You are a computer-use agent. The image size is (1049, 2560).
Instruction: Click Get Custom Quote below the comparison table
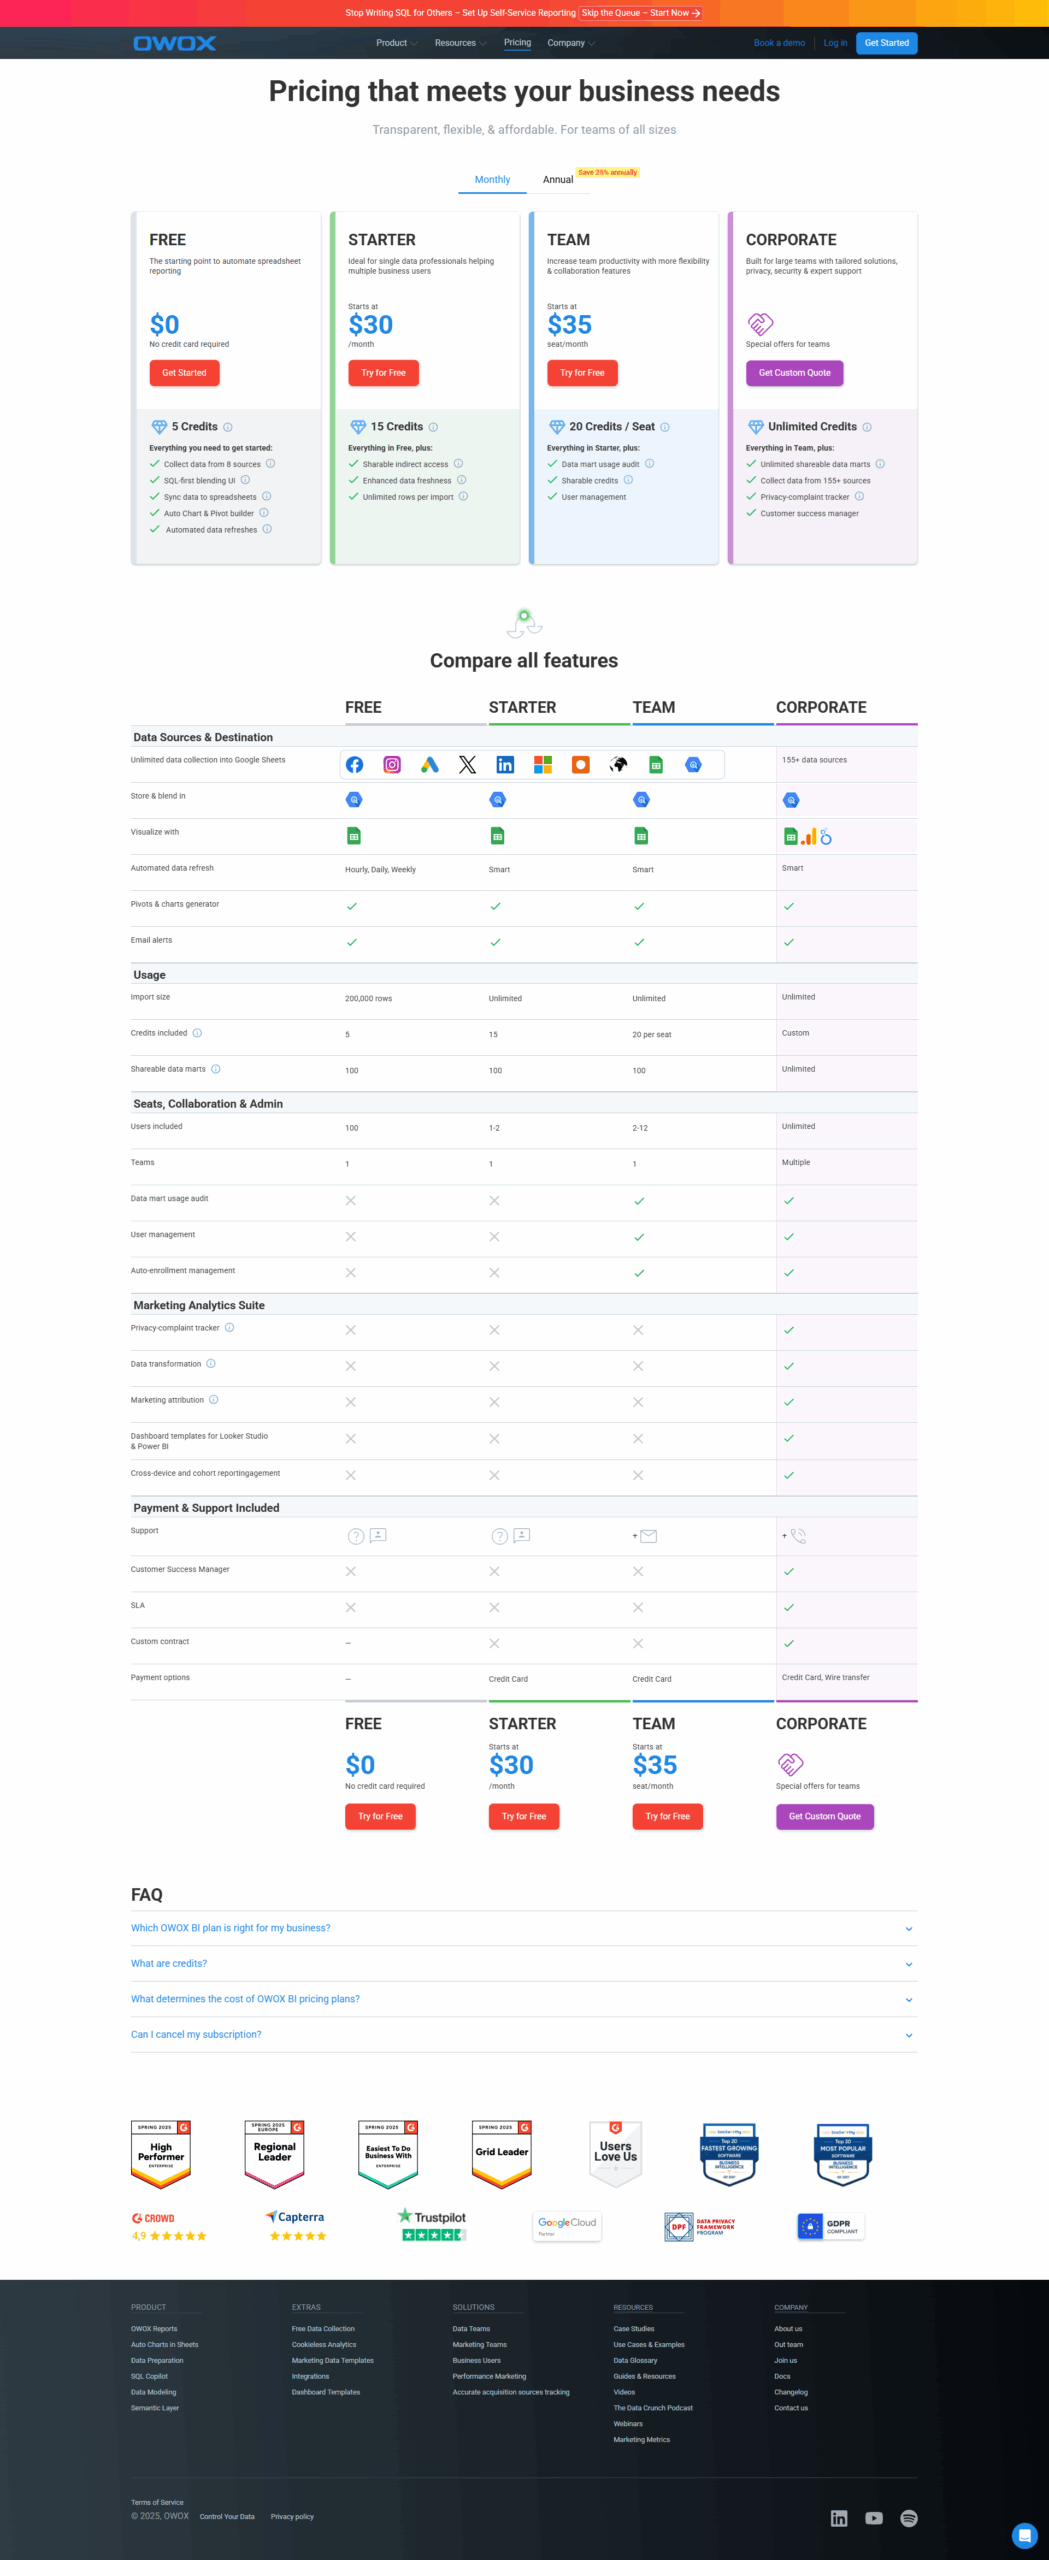825,1816
